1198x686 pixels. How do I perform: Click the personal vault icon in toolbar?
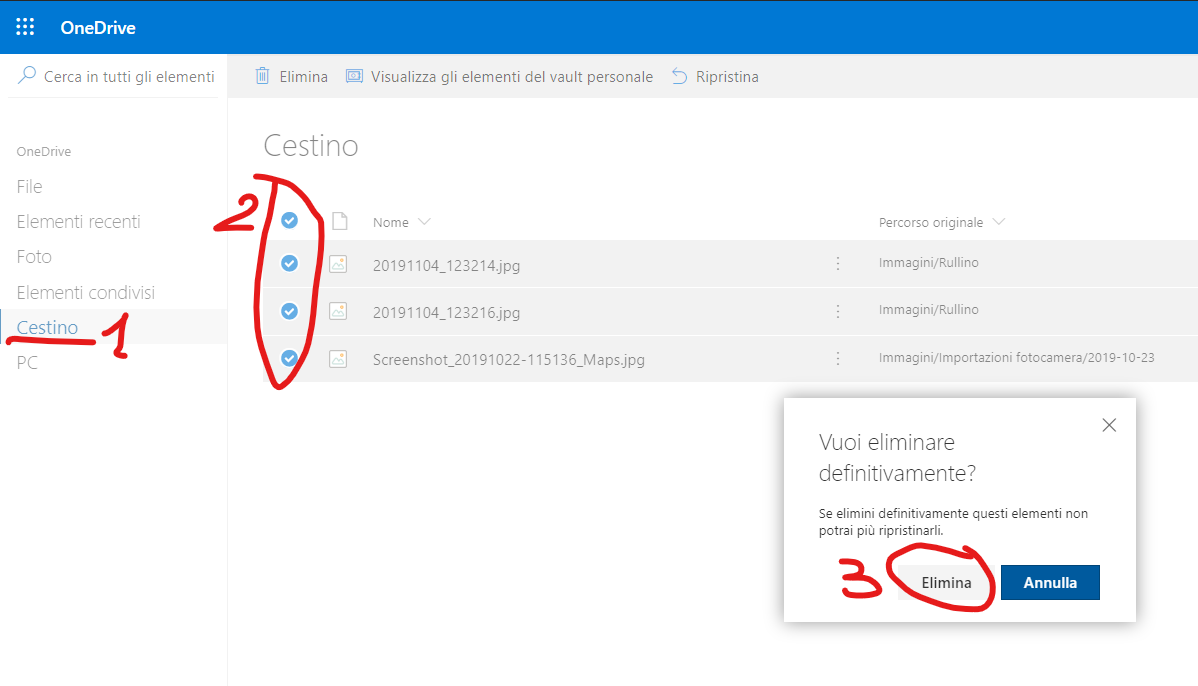354,76
